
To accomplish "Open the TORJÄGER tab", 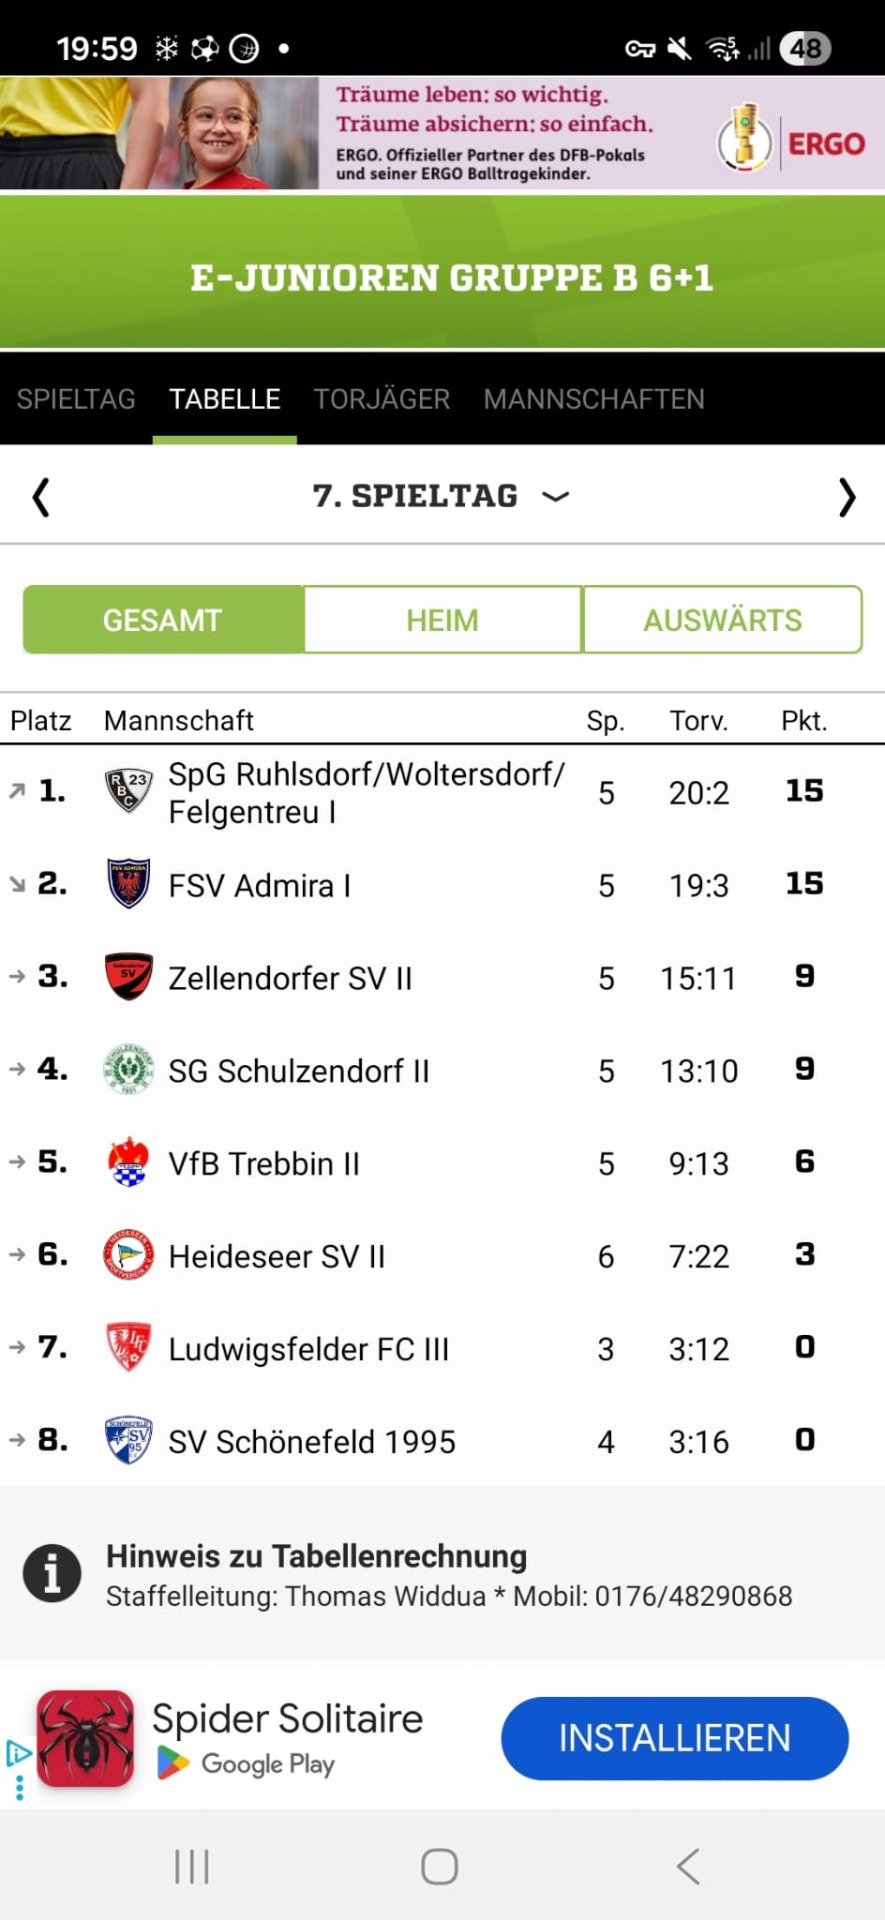I will tap(382, 399).
